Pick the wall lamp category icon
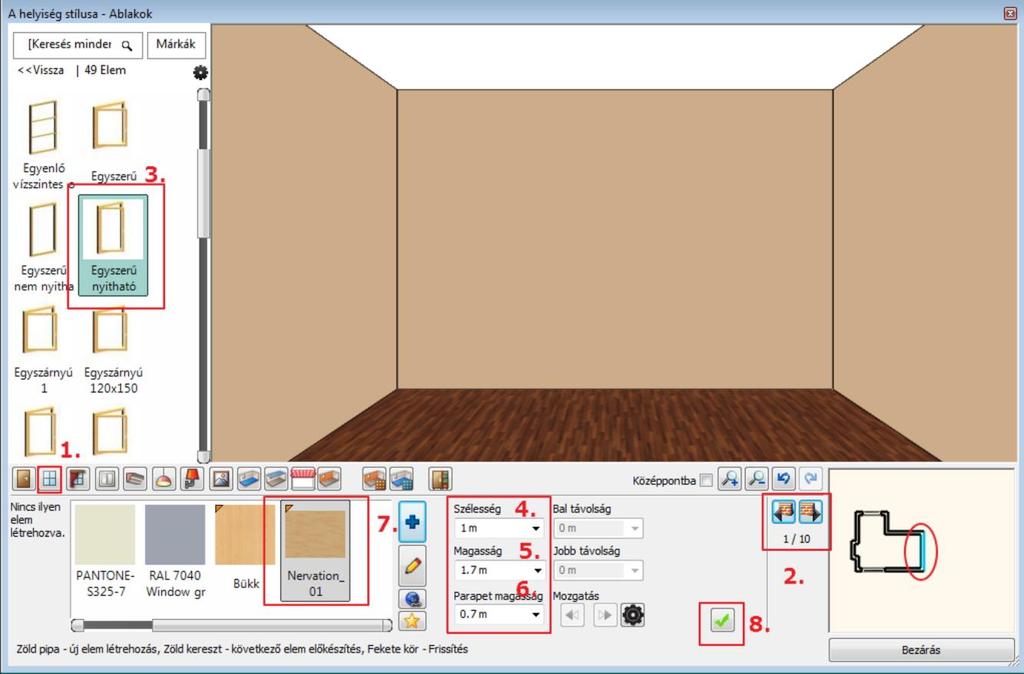The width and height of the screenshot is (1024, 674). [x=192, y=479]
